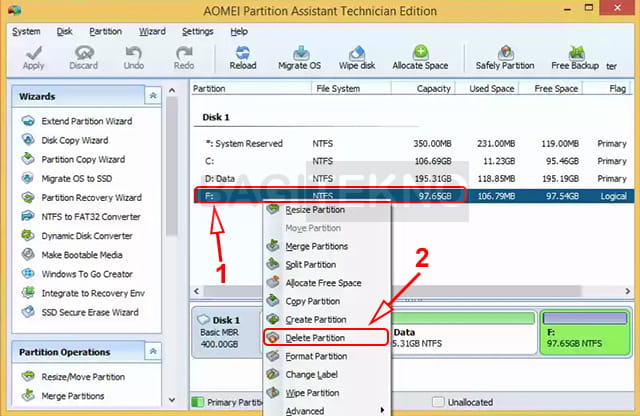
Task: Click the Flag column header
Action: point(607,89)
